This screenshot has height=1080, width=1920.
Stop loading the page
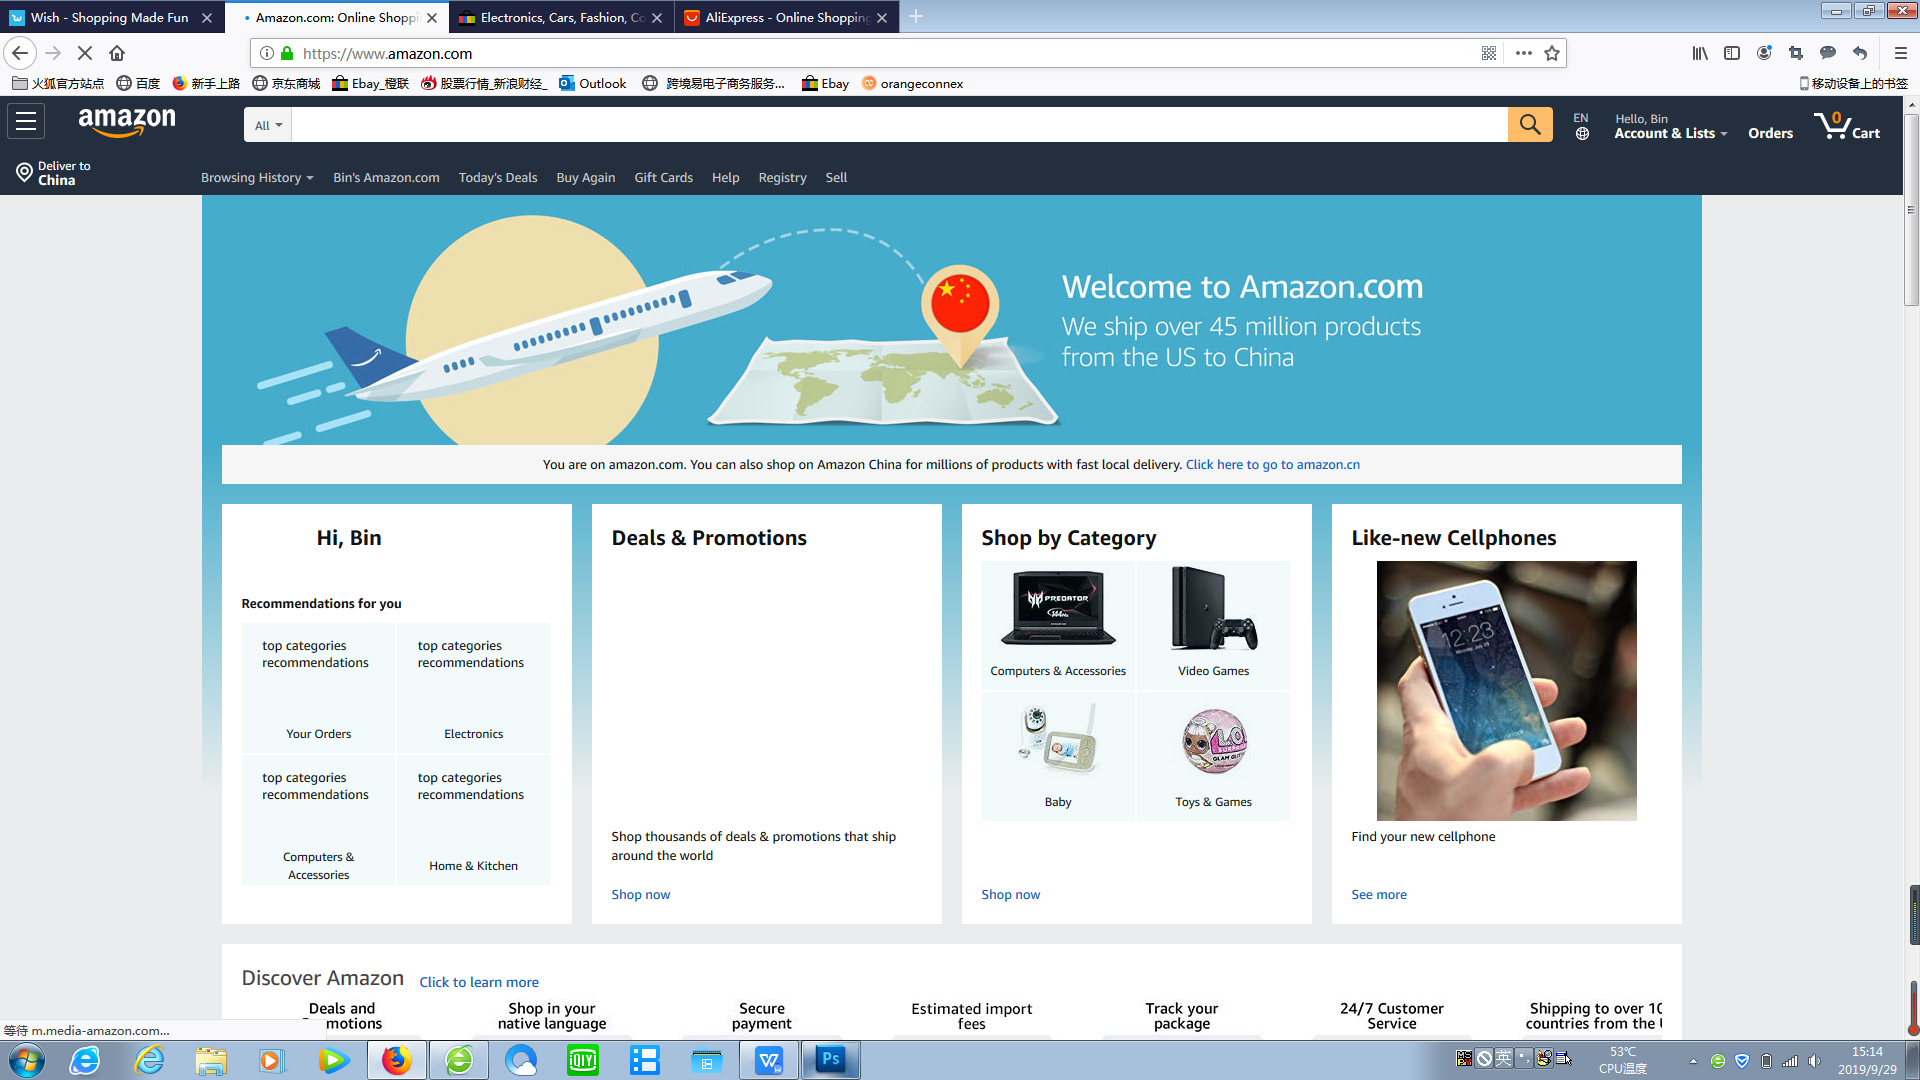[85, 53]
